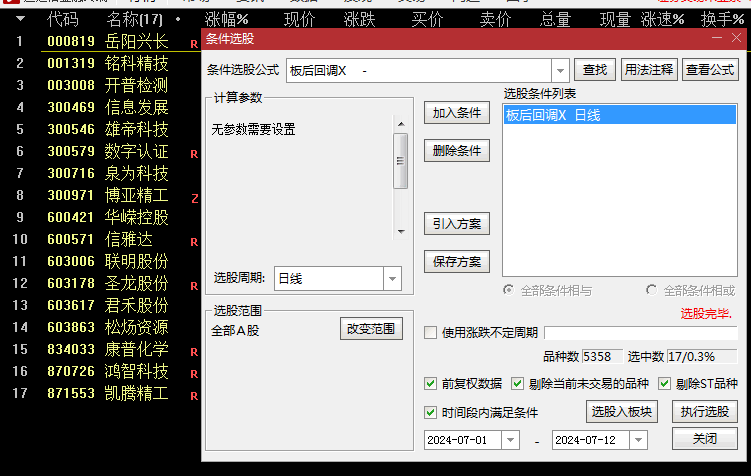Select 板后回调X 日线 condition in list
Screen dimensions: 751x476
(619, 115)
